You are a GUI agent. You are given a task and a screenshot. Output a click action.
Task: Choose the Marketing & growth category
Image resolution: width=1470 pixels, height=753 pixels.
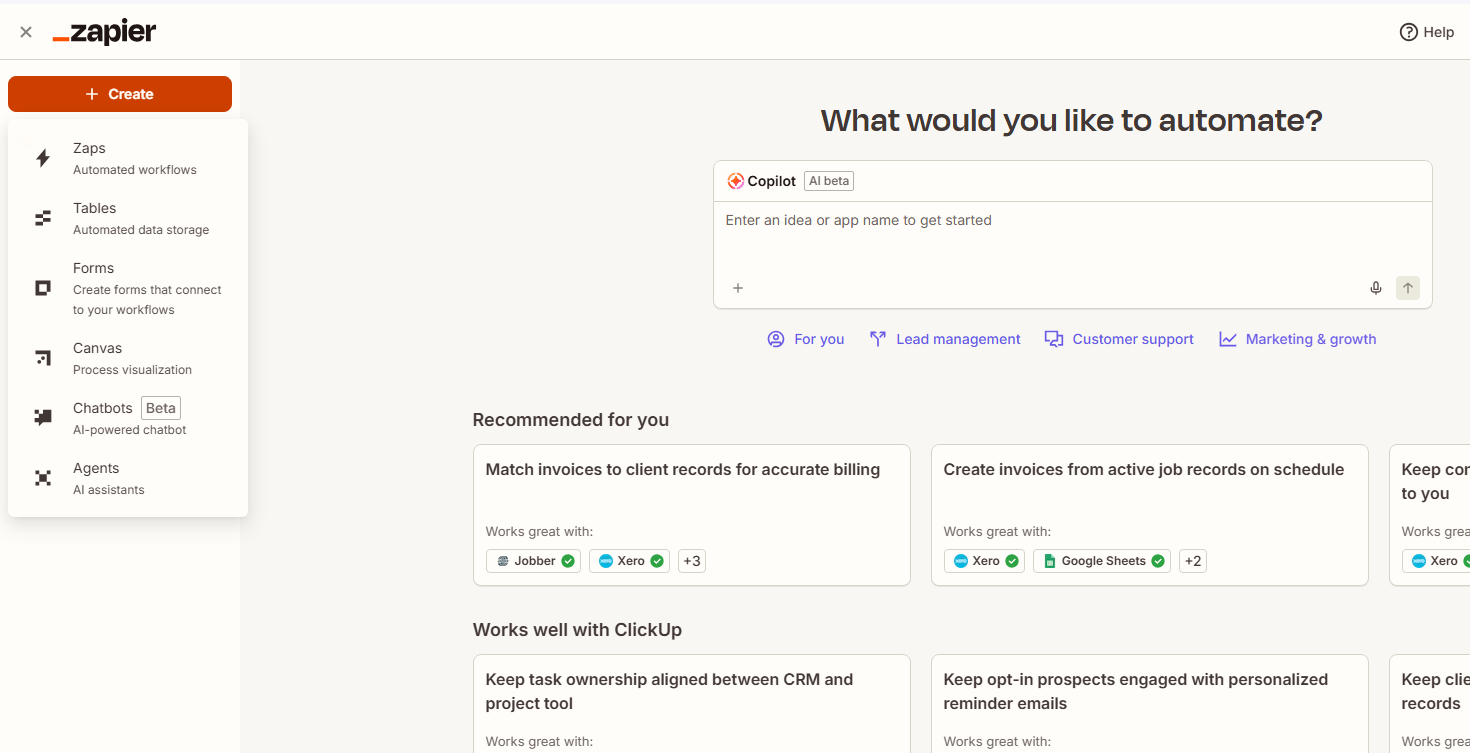point(1298,339)
